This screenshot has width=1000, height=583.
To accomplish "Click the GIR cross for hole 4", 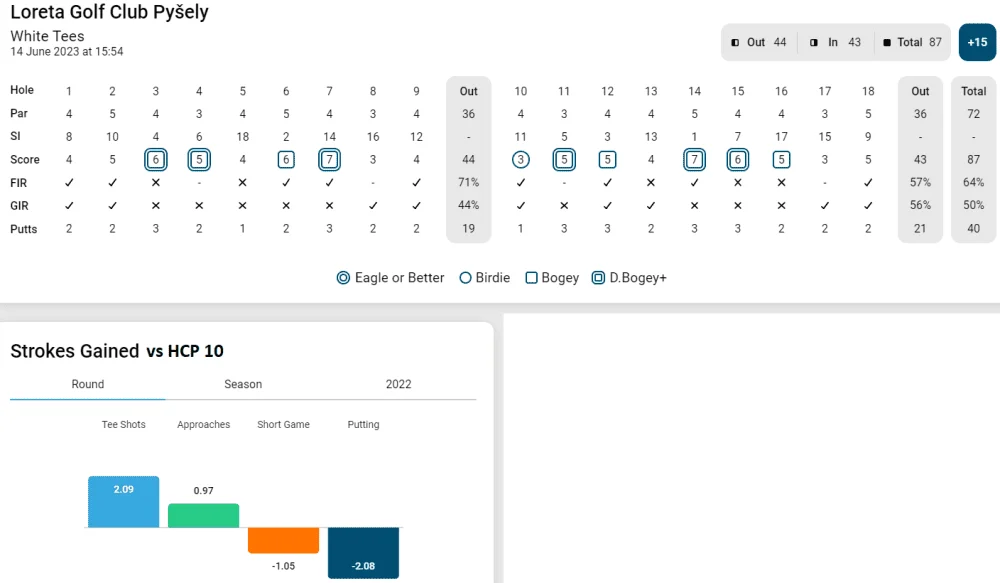I will (x=199, y=205).
